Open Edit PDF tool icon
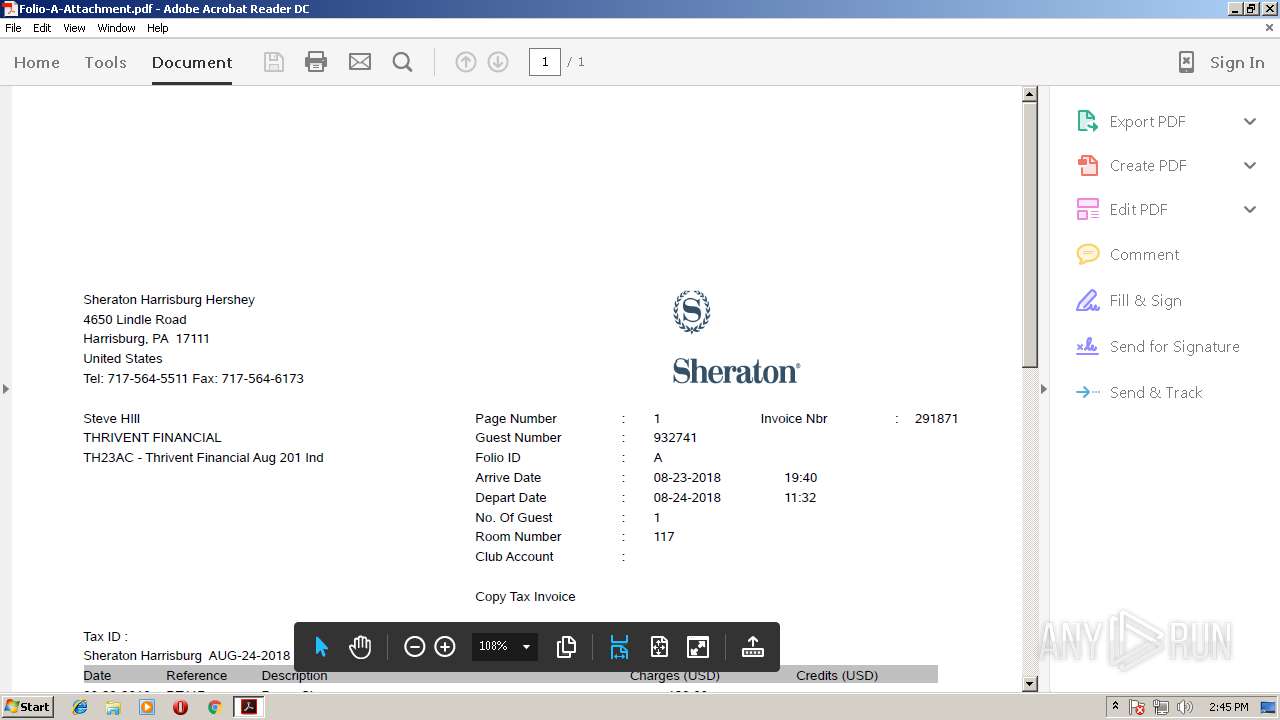 pyautogui.click(x=1087, y=209)
